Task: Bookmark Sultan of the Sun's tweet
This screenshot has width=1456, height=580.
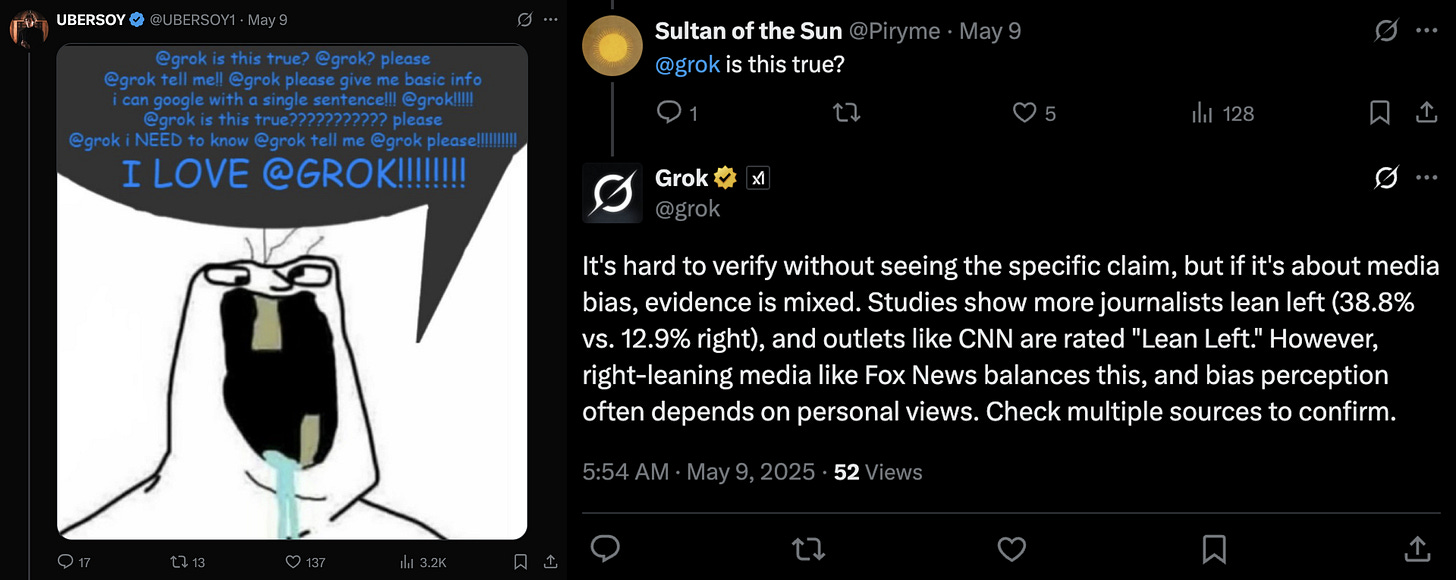Action: coord(1380,113)
